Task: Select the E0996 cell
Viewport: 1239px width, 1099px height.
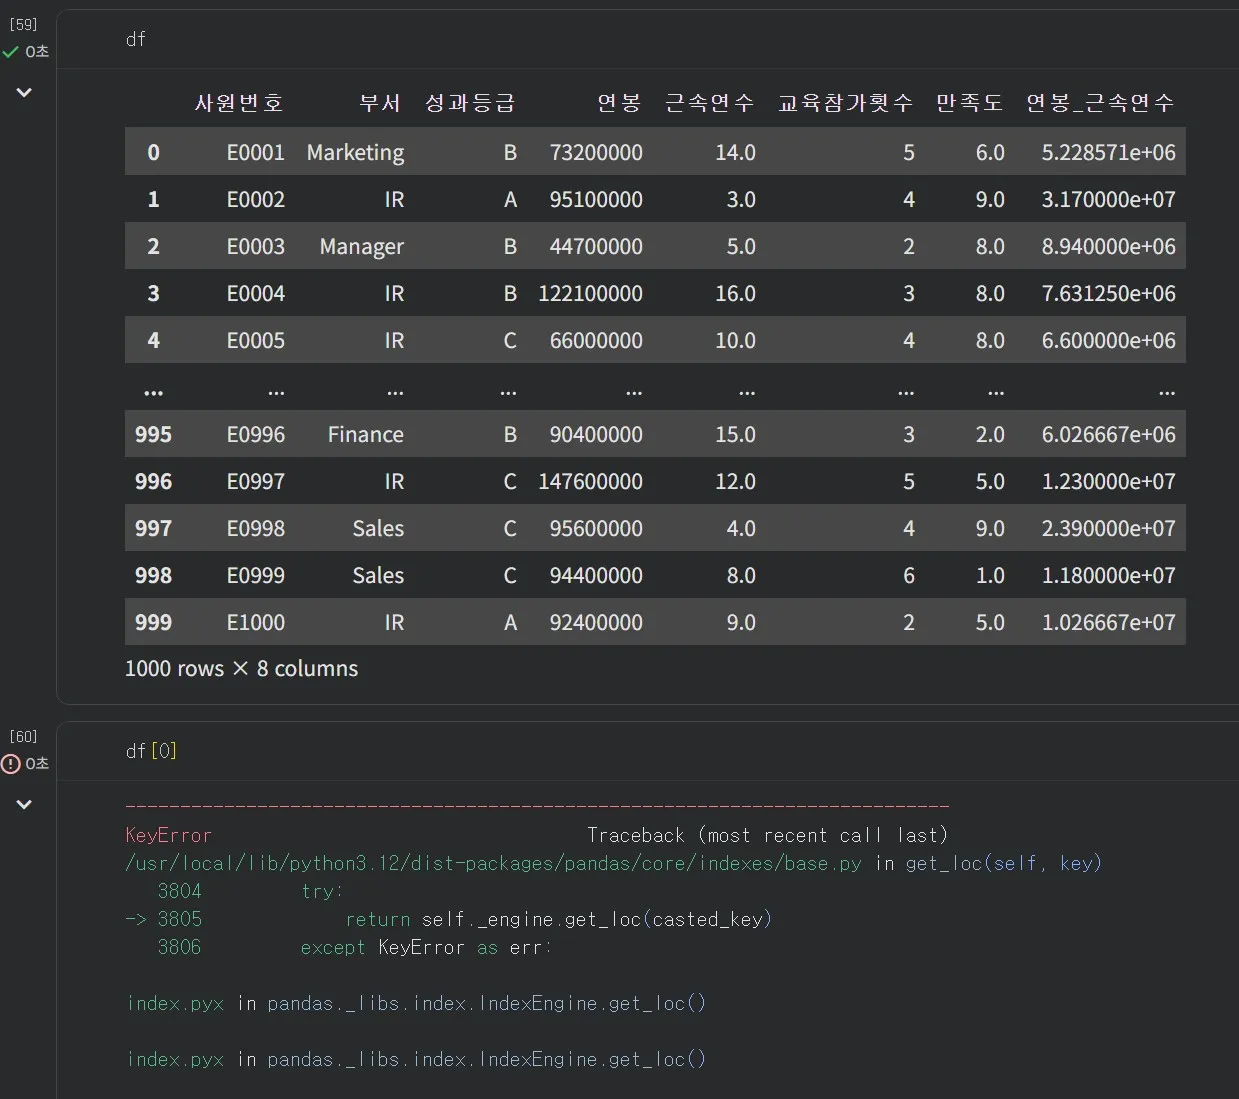Action: [x=256, y=434]
